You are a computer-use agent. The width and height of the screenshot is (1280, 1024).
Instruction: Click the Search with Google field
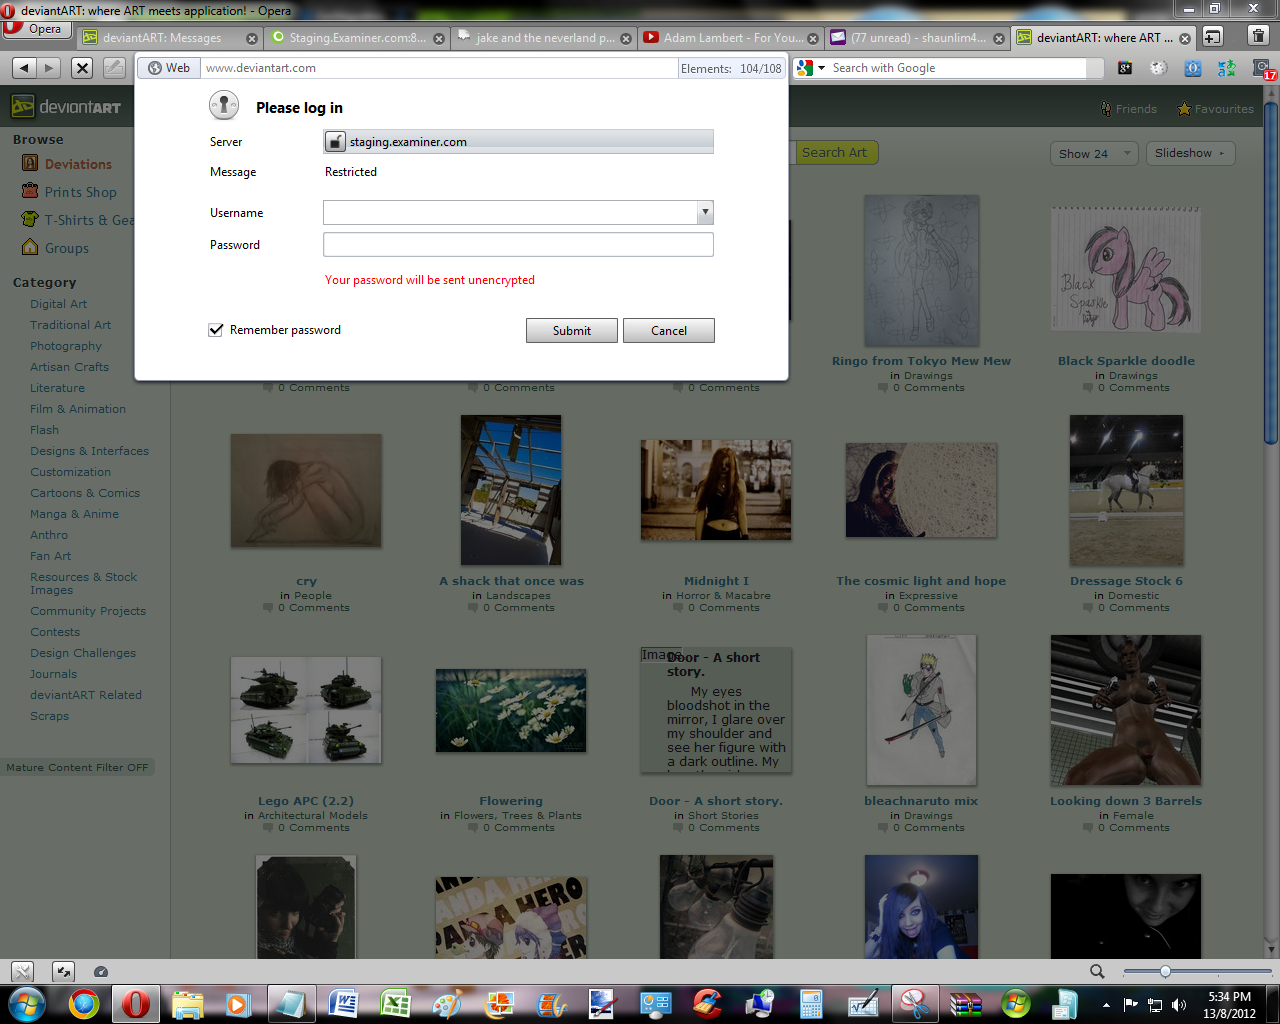tap(958, 68)
